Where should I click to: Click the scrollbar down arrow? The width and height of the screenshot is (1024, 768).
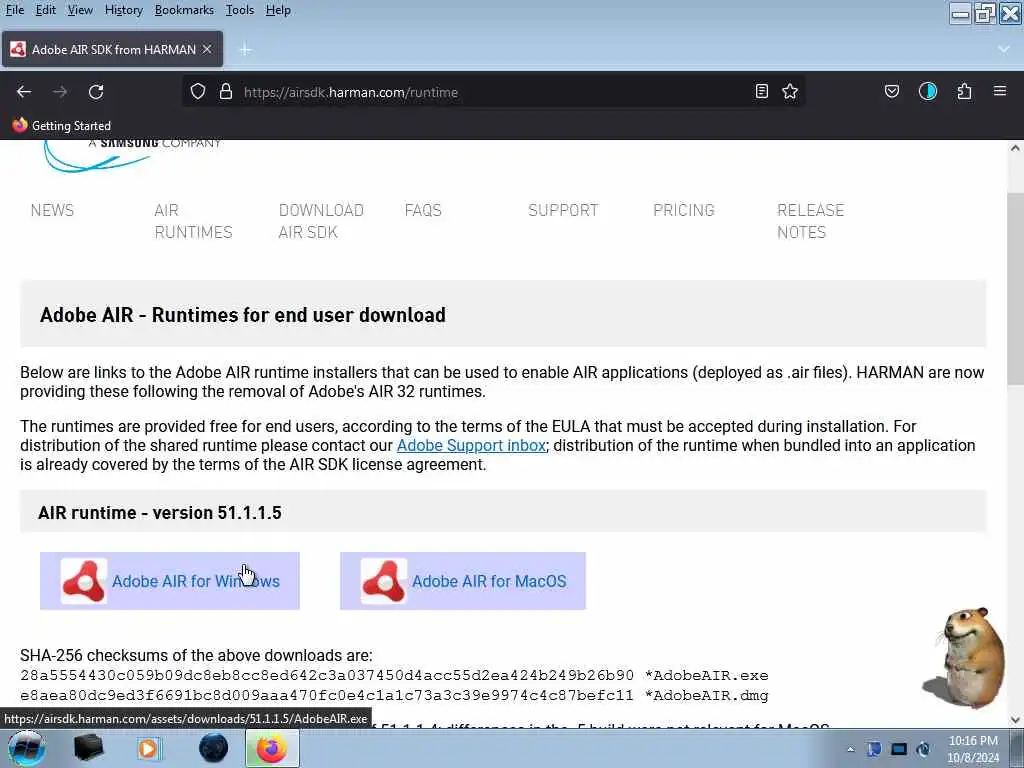[1015, 720]
